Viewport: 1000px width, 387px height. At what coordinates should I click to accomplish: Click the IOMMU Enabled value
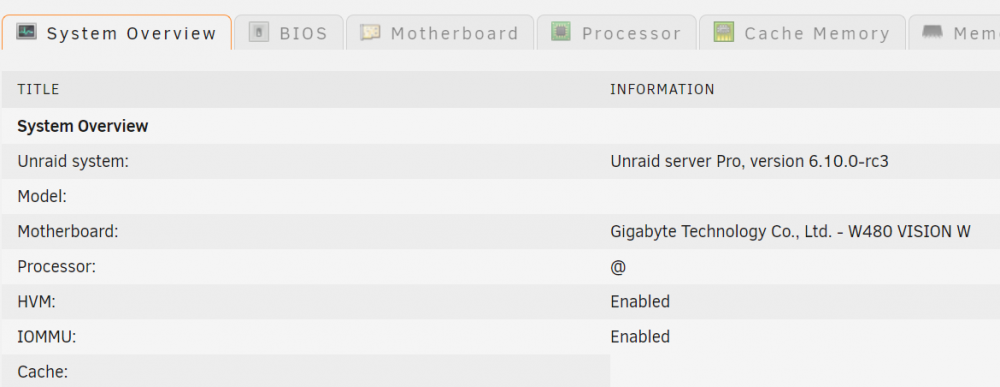(x=640, y=337)
